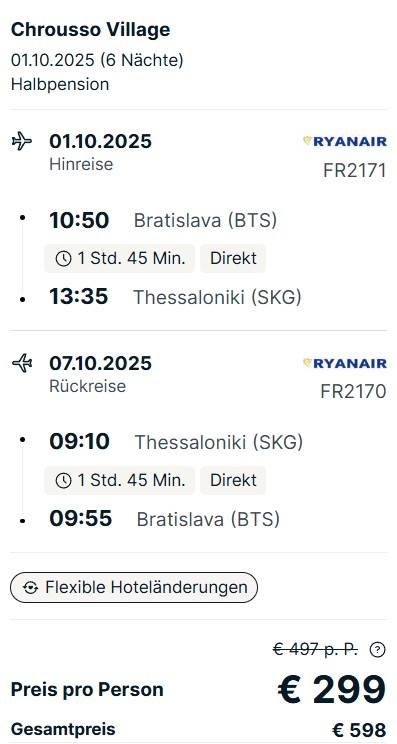Image resolution: width=397 pixels, height=744 pixels.
Task: Click the outbound flight airplane icon
Action: [22, 141]
